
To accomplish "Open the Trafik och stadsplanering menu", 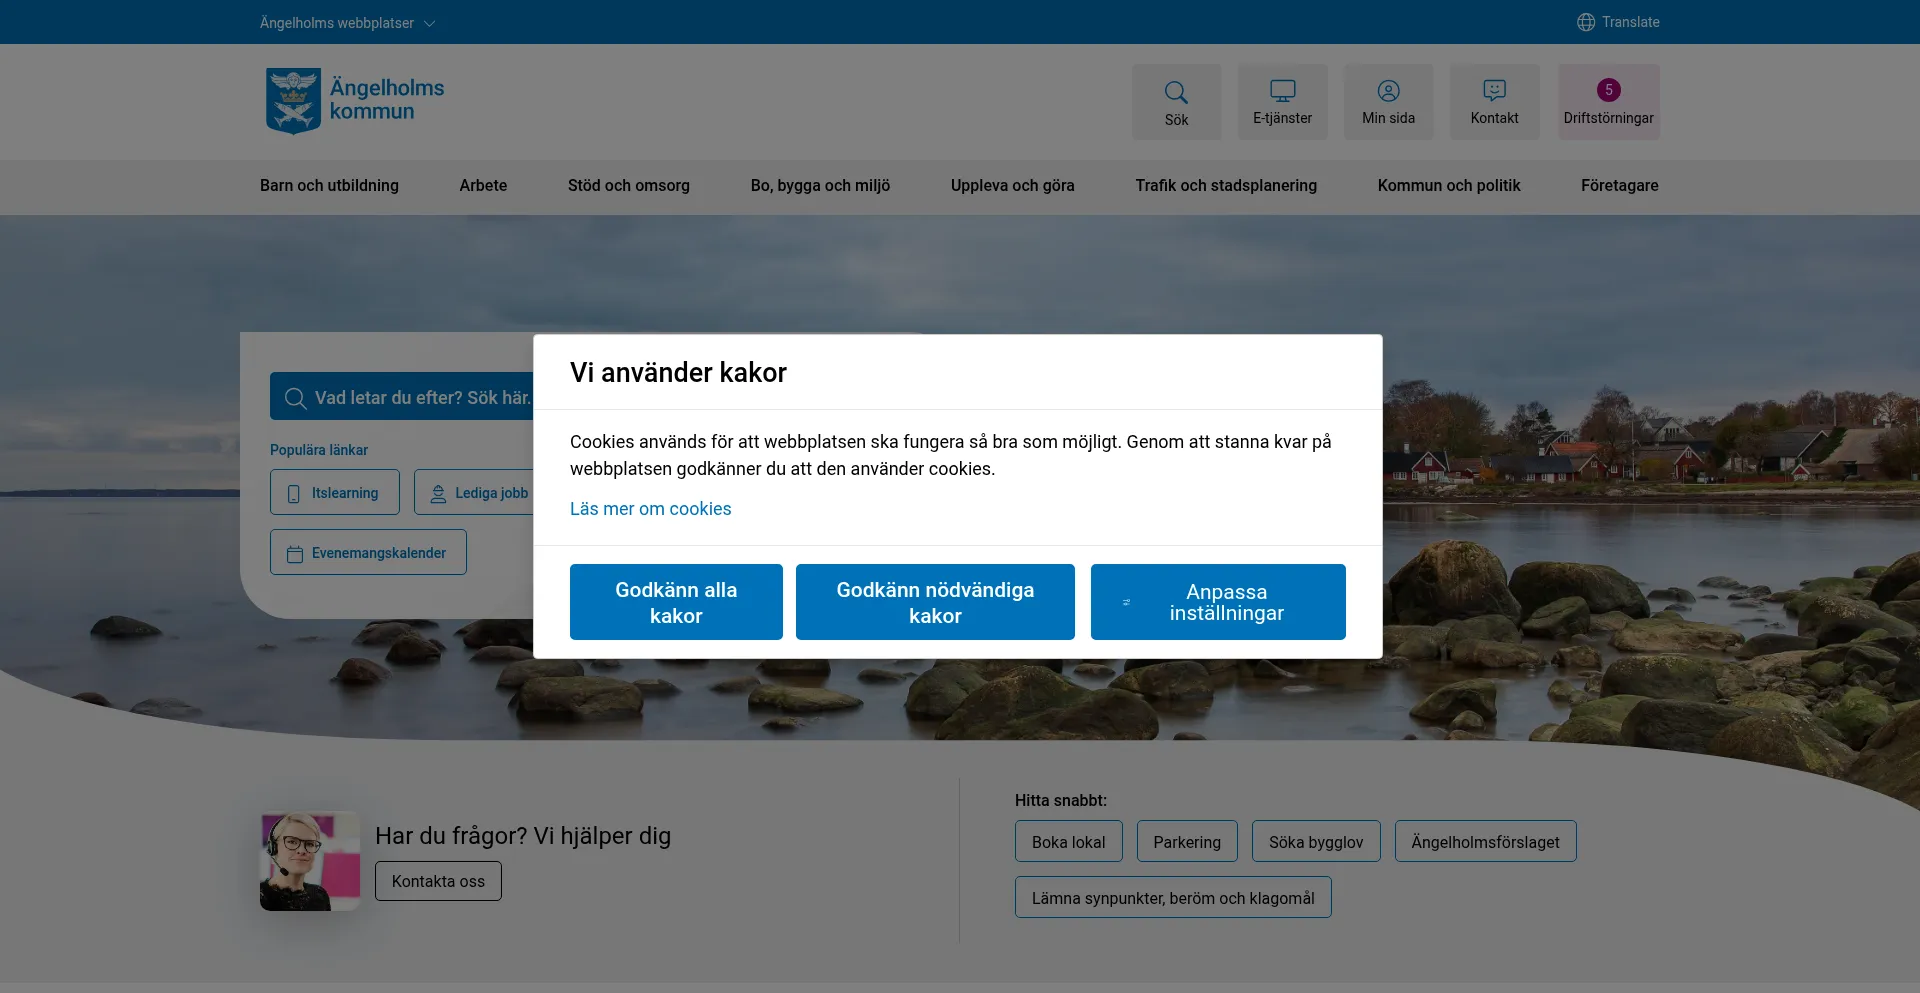I will (x=1226, y=186).
